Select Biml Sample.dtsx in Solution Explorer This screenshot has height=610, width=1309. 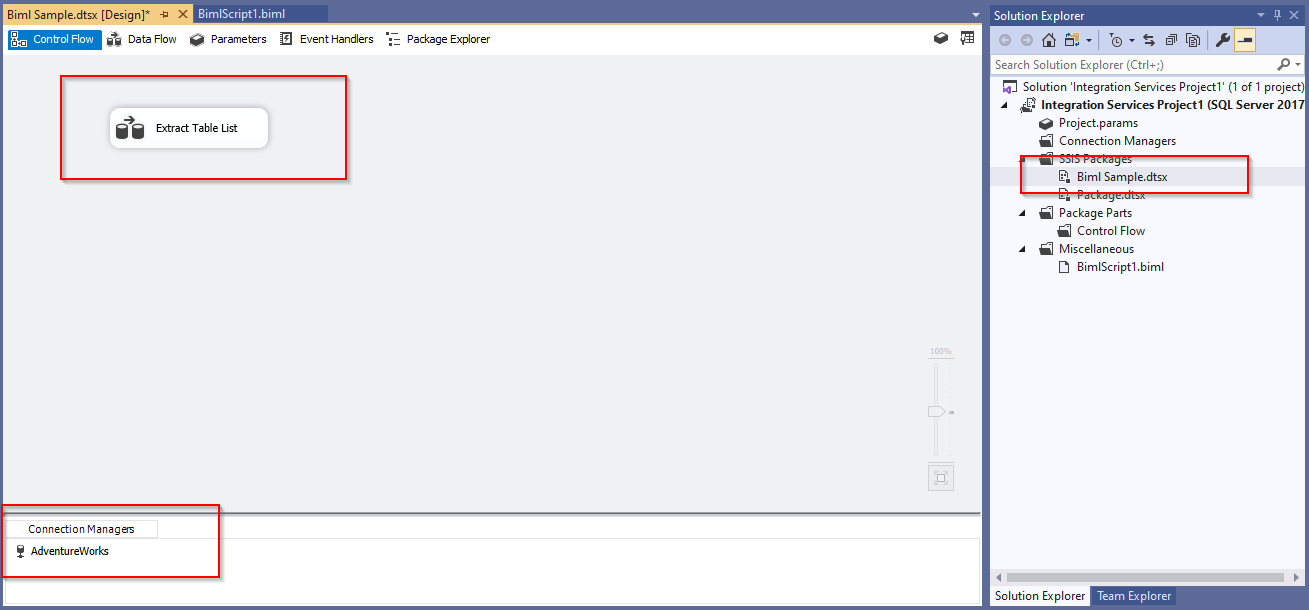(x=1122, y=177)
